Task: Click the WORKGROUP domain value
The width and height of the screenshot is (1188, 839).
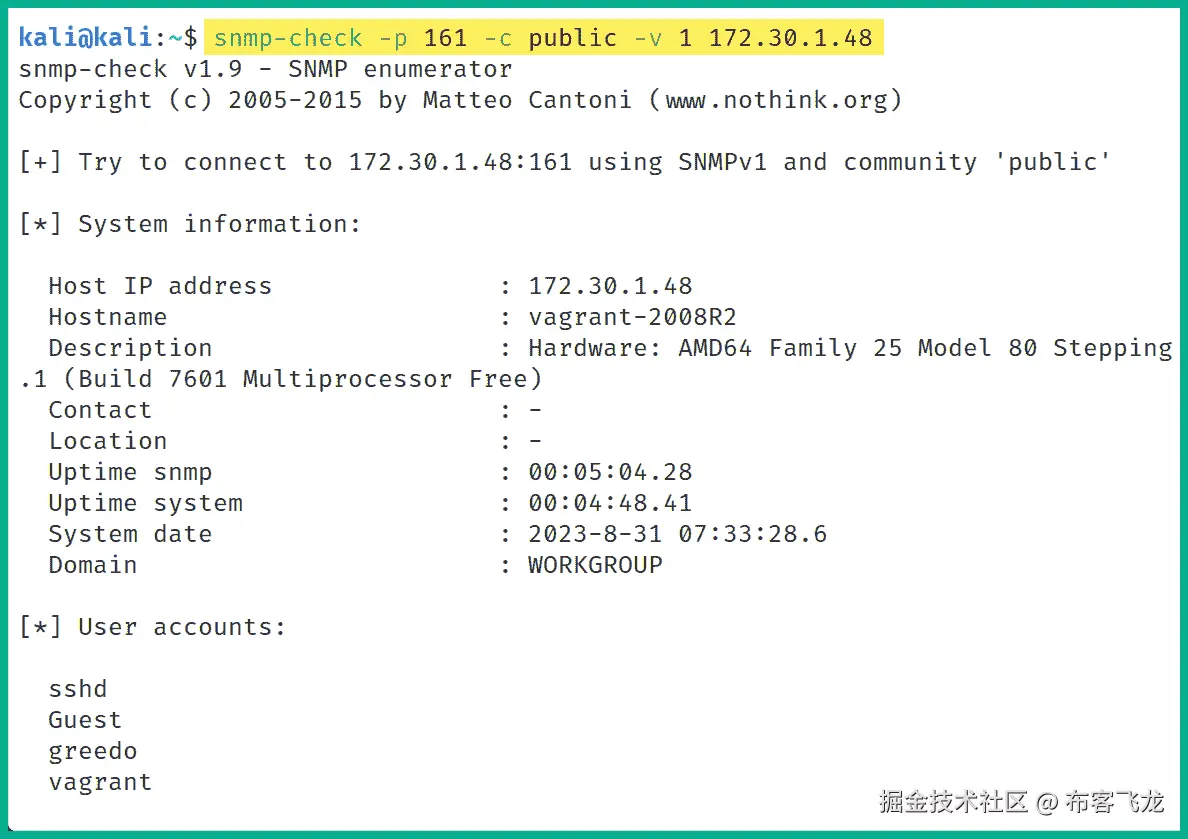Action: click(x=595, y=565)
